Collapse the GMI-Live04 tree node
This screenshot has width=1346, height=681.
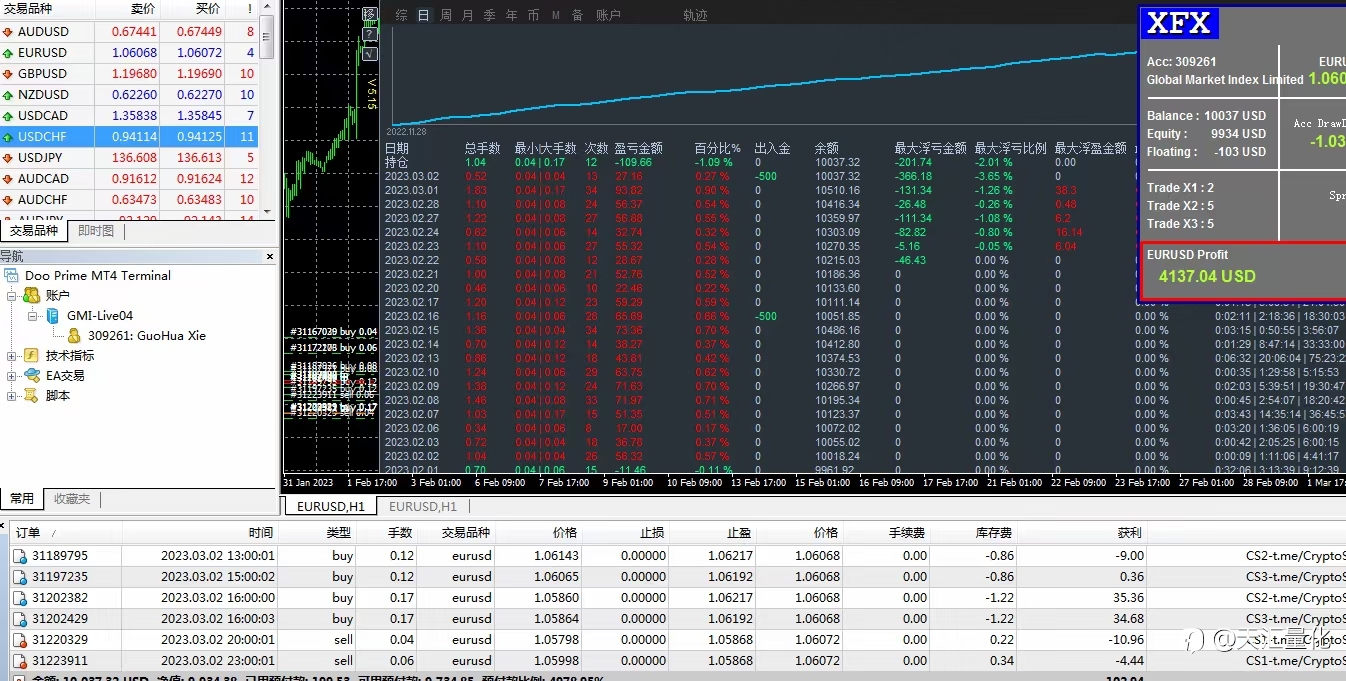coord(33,316)
